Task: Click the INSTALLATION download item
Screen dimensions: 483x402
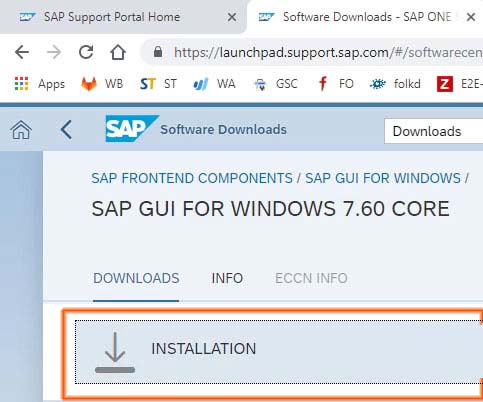Action: pos(279,352)
